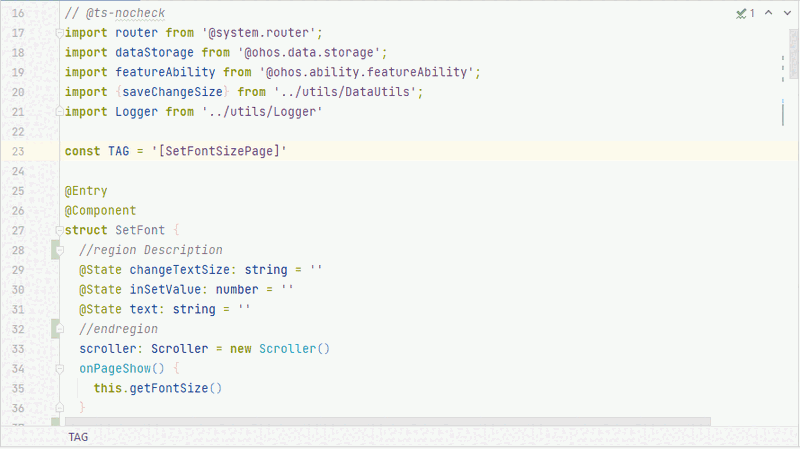This screenshot has width=800, height=449.
Task: Select the TAG breadcrumb item
Action: click(x=78, y=437)
